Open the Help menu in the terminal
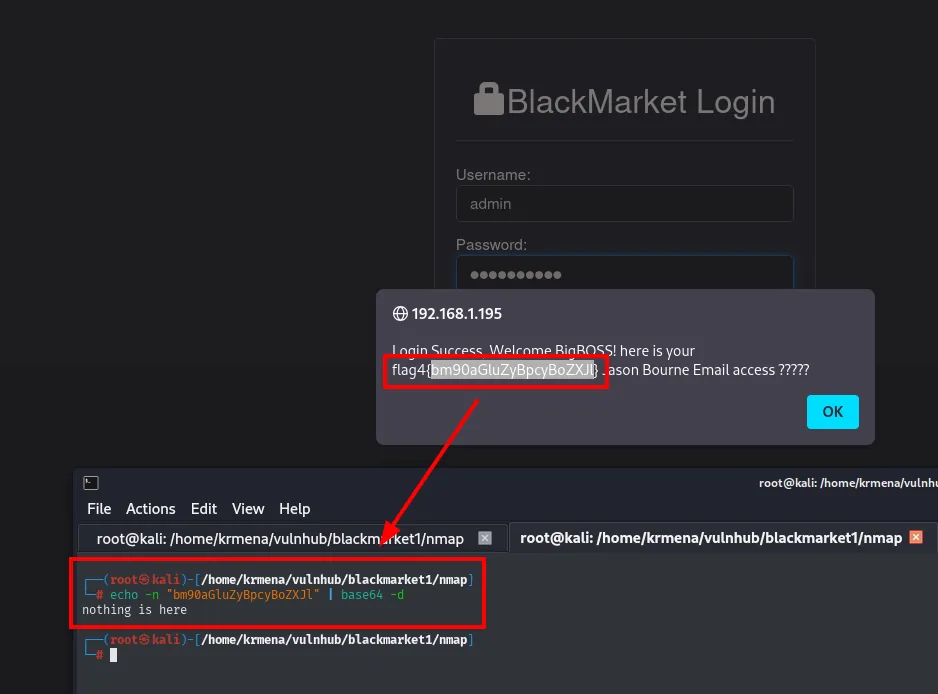The width and height of the screenshot is (938, 694). [x=294, y=509]
